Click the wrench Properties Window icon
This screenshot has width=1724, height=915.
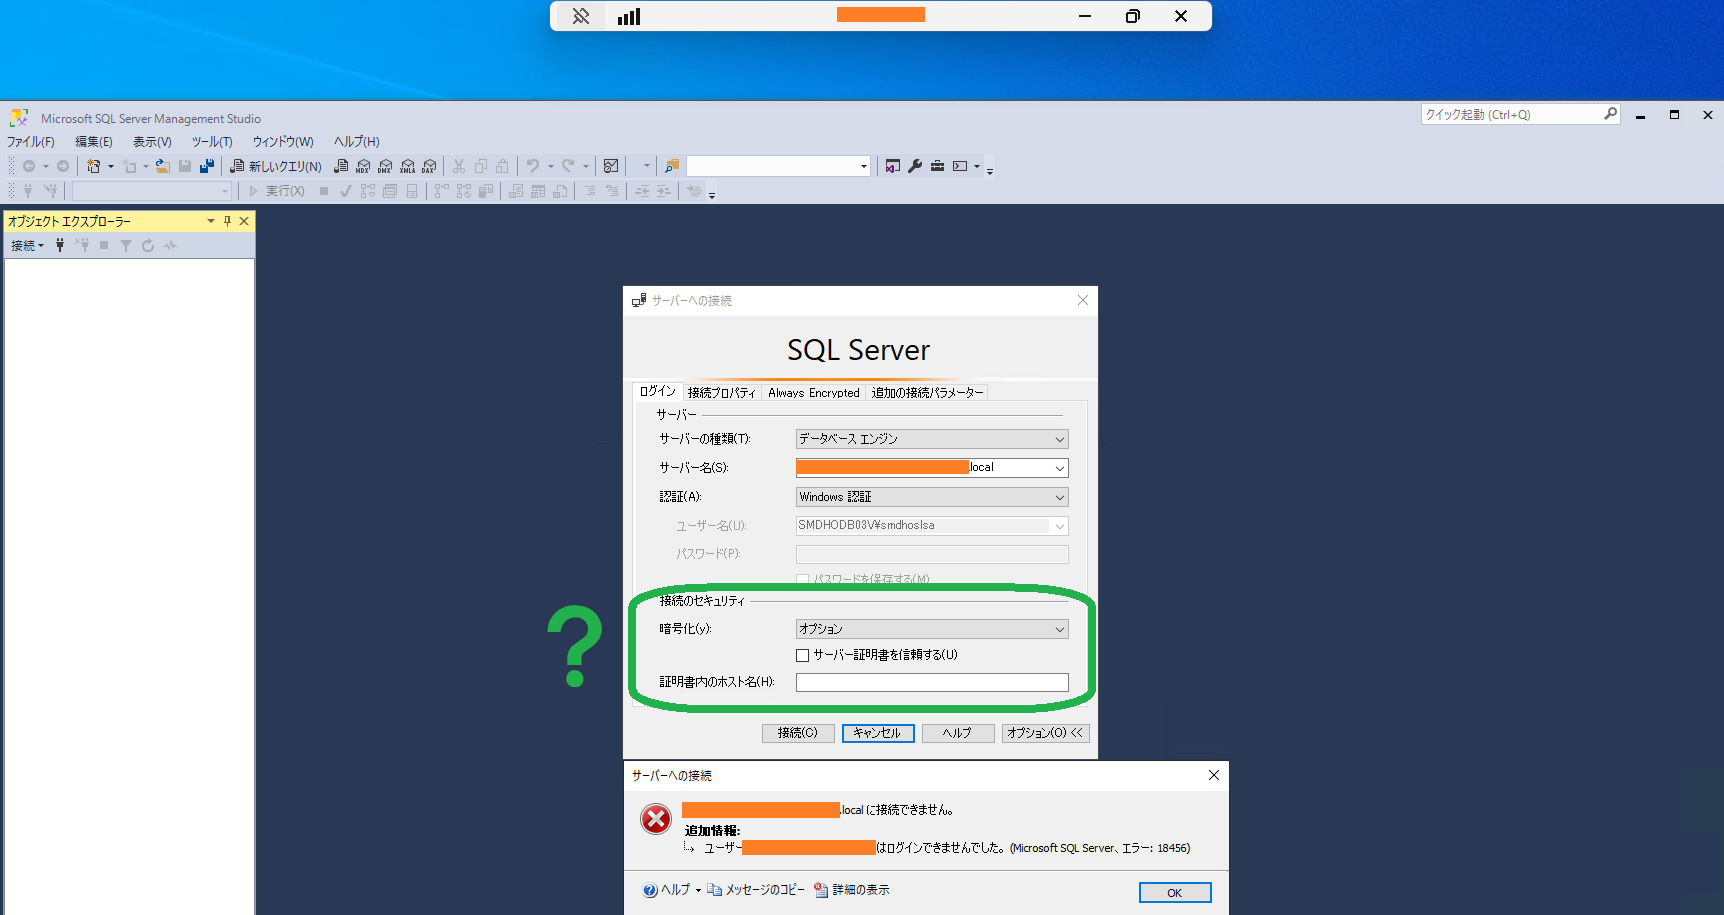915,166
